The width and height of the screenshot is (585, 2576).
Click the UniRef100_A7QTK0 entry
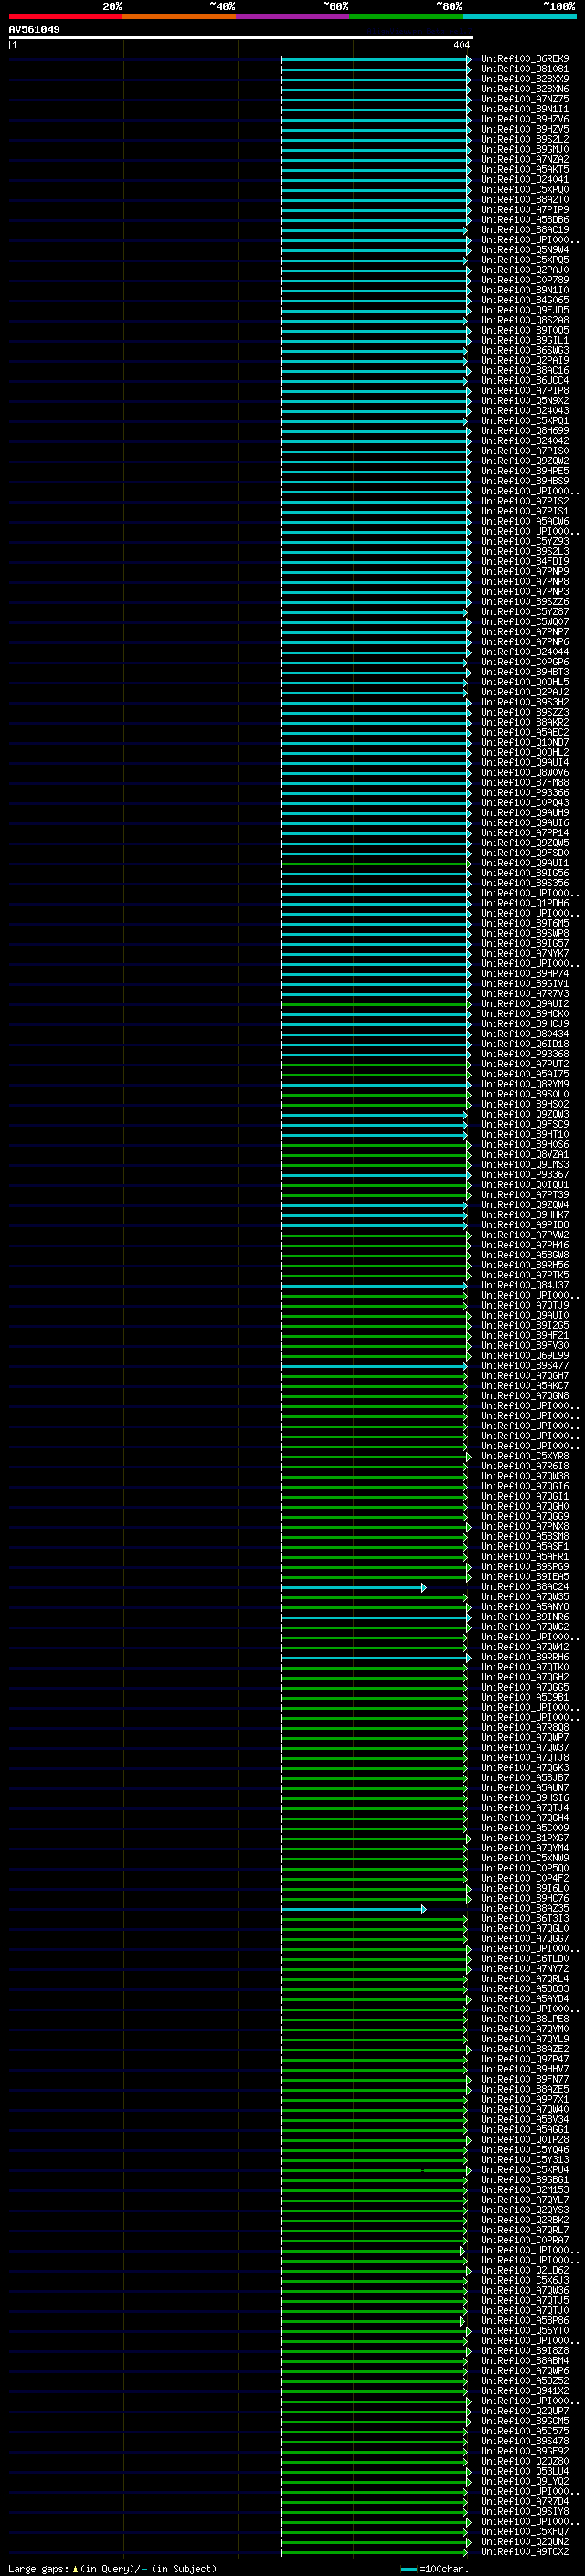(525, 1667)
